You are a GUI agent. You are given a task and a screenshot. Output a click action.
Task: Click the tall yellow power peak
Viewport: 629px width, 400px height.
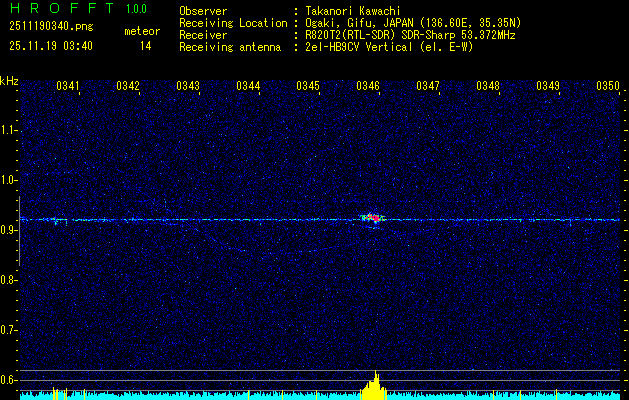375,385
